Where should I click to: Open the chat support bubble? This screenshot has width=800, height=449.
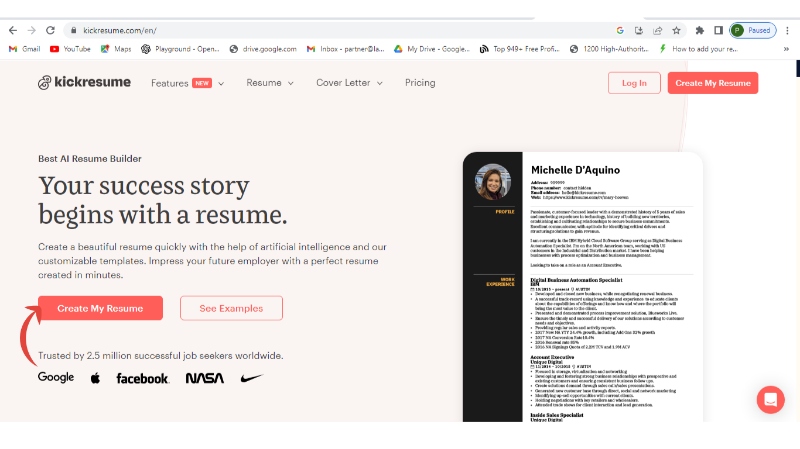point(770,400)
